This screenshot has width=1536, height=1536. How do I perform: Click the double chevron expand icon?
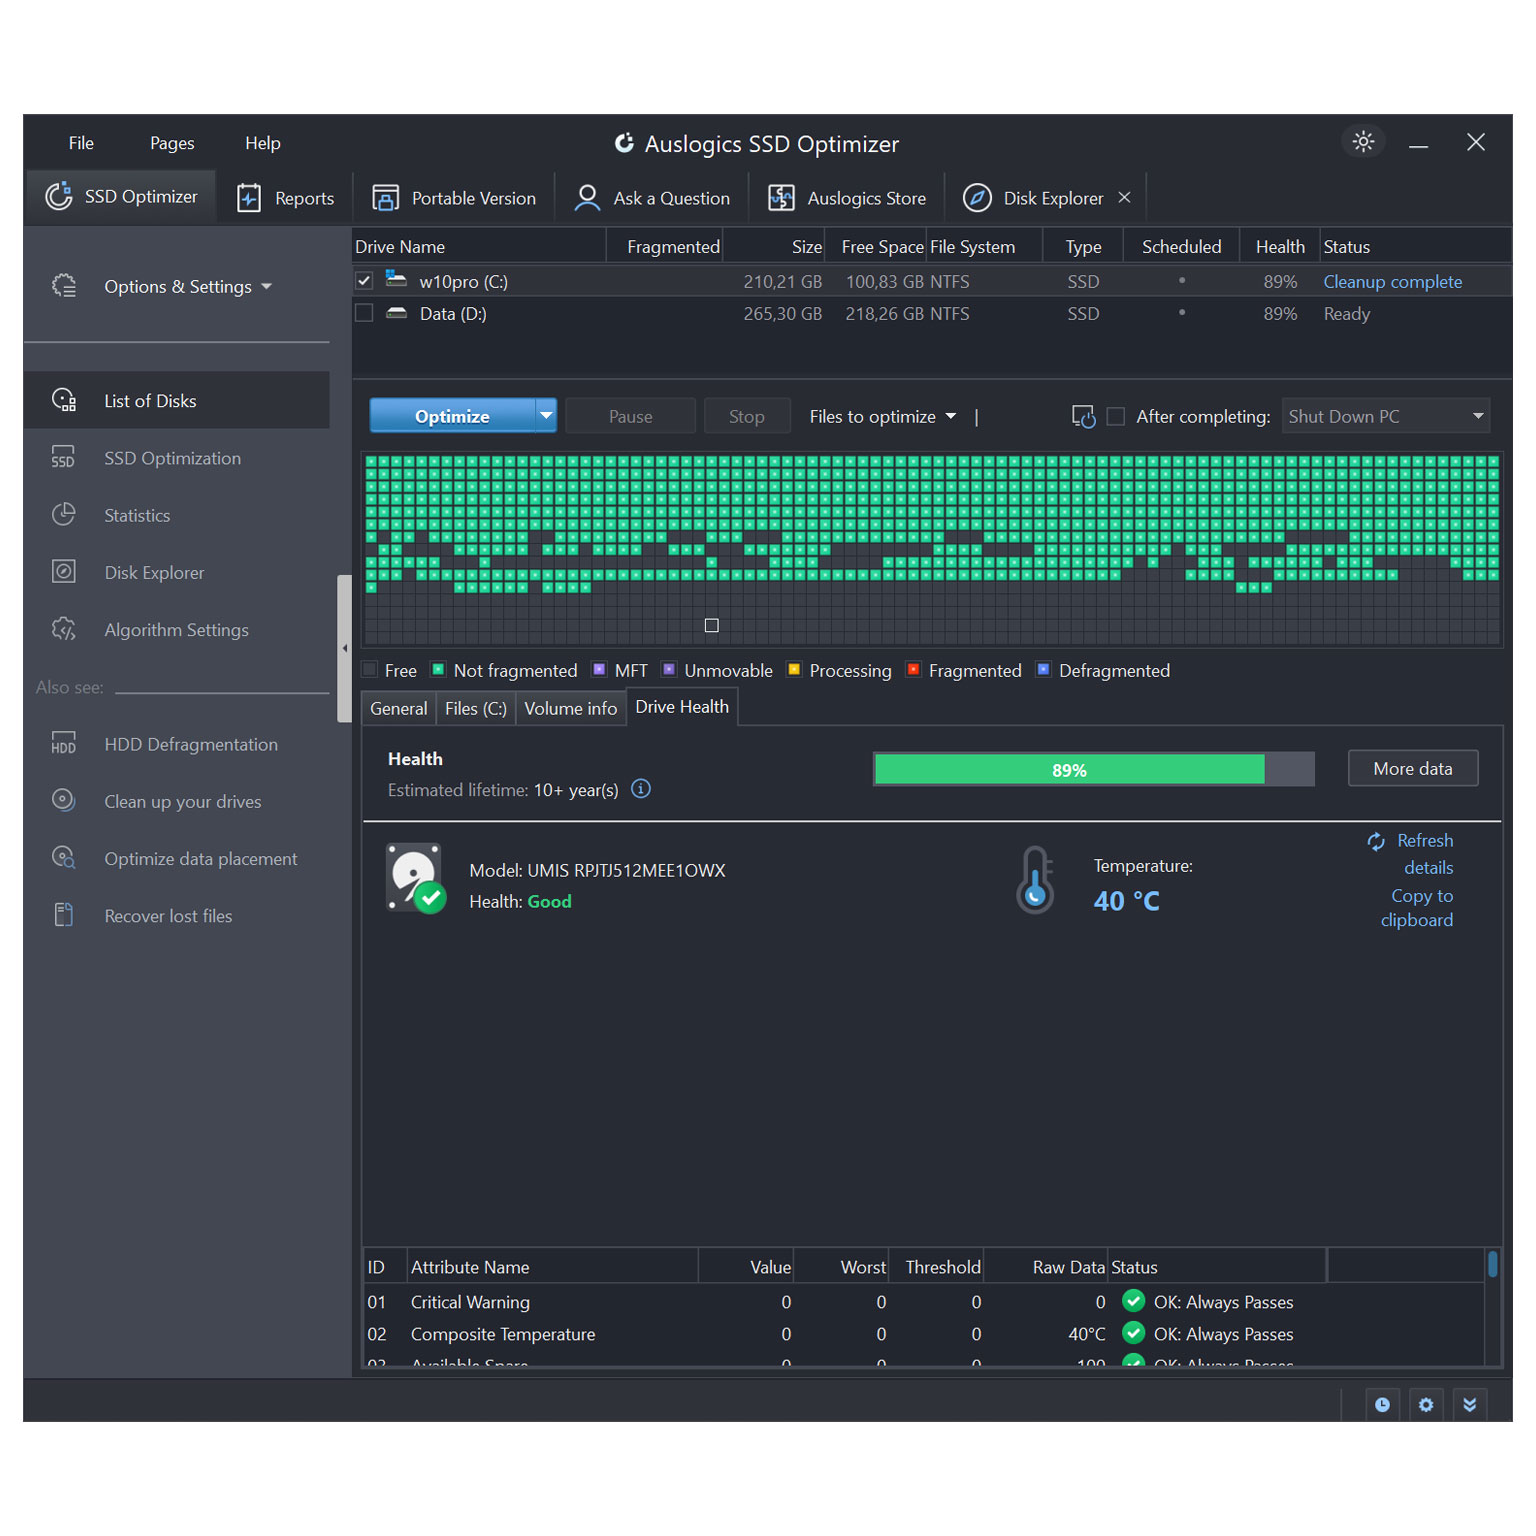[x=1469, y=1404]
